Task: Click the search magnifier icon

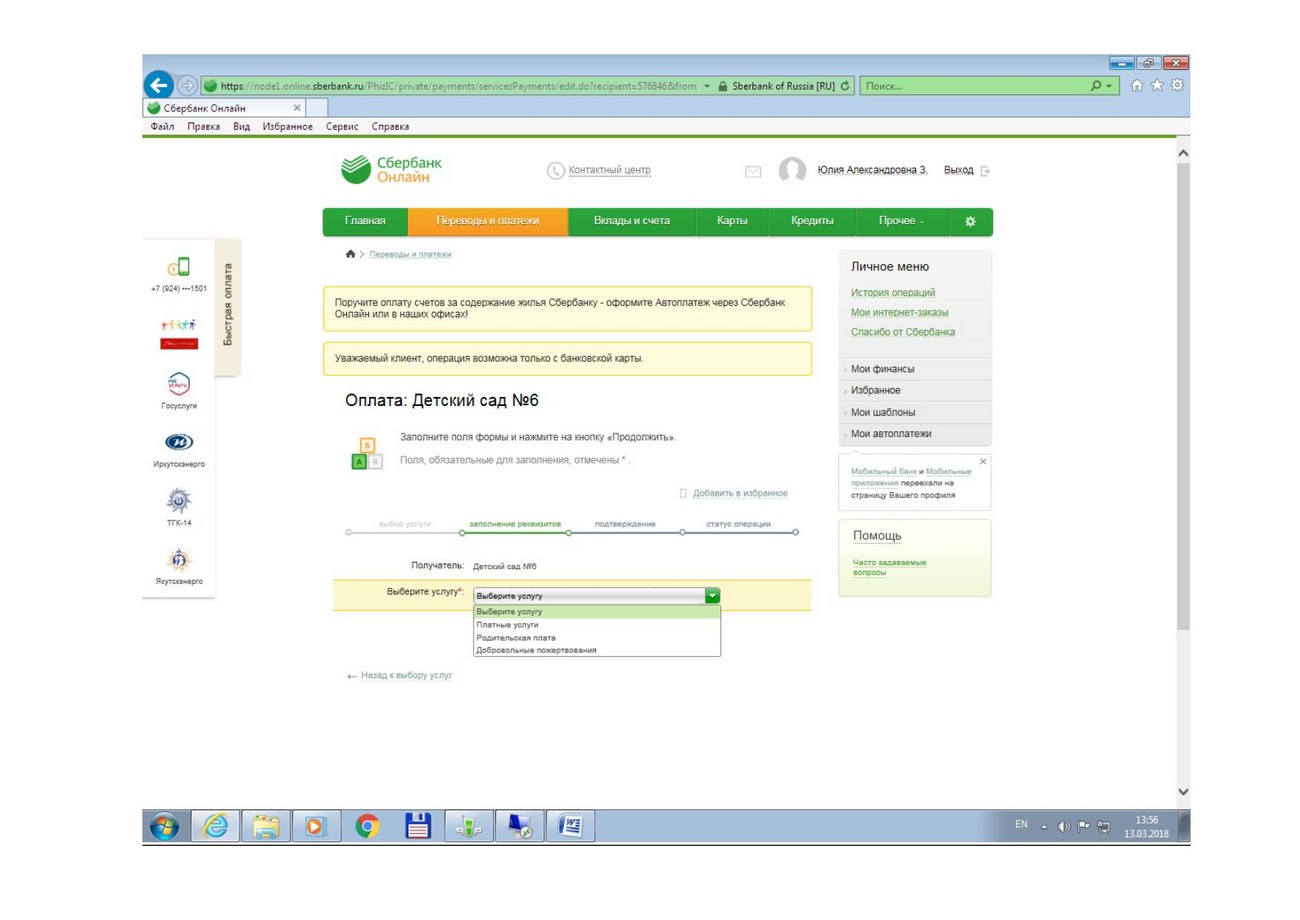Action: (x=1097, y=86)
